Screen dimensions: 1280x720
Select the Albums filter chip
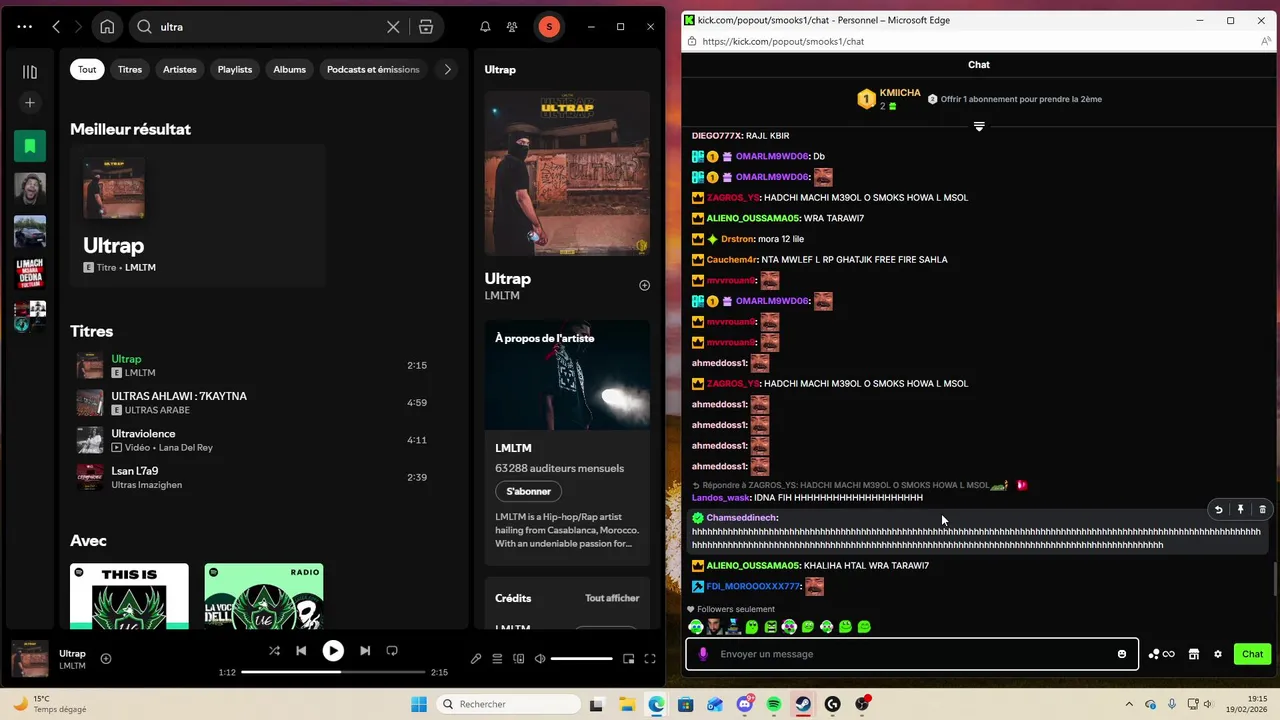290,69
